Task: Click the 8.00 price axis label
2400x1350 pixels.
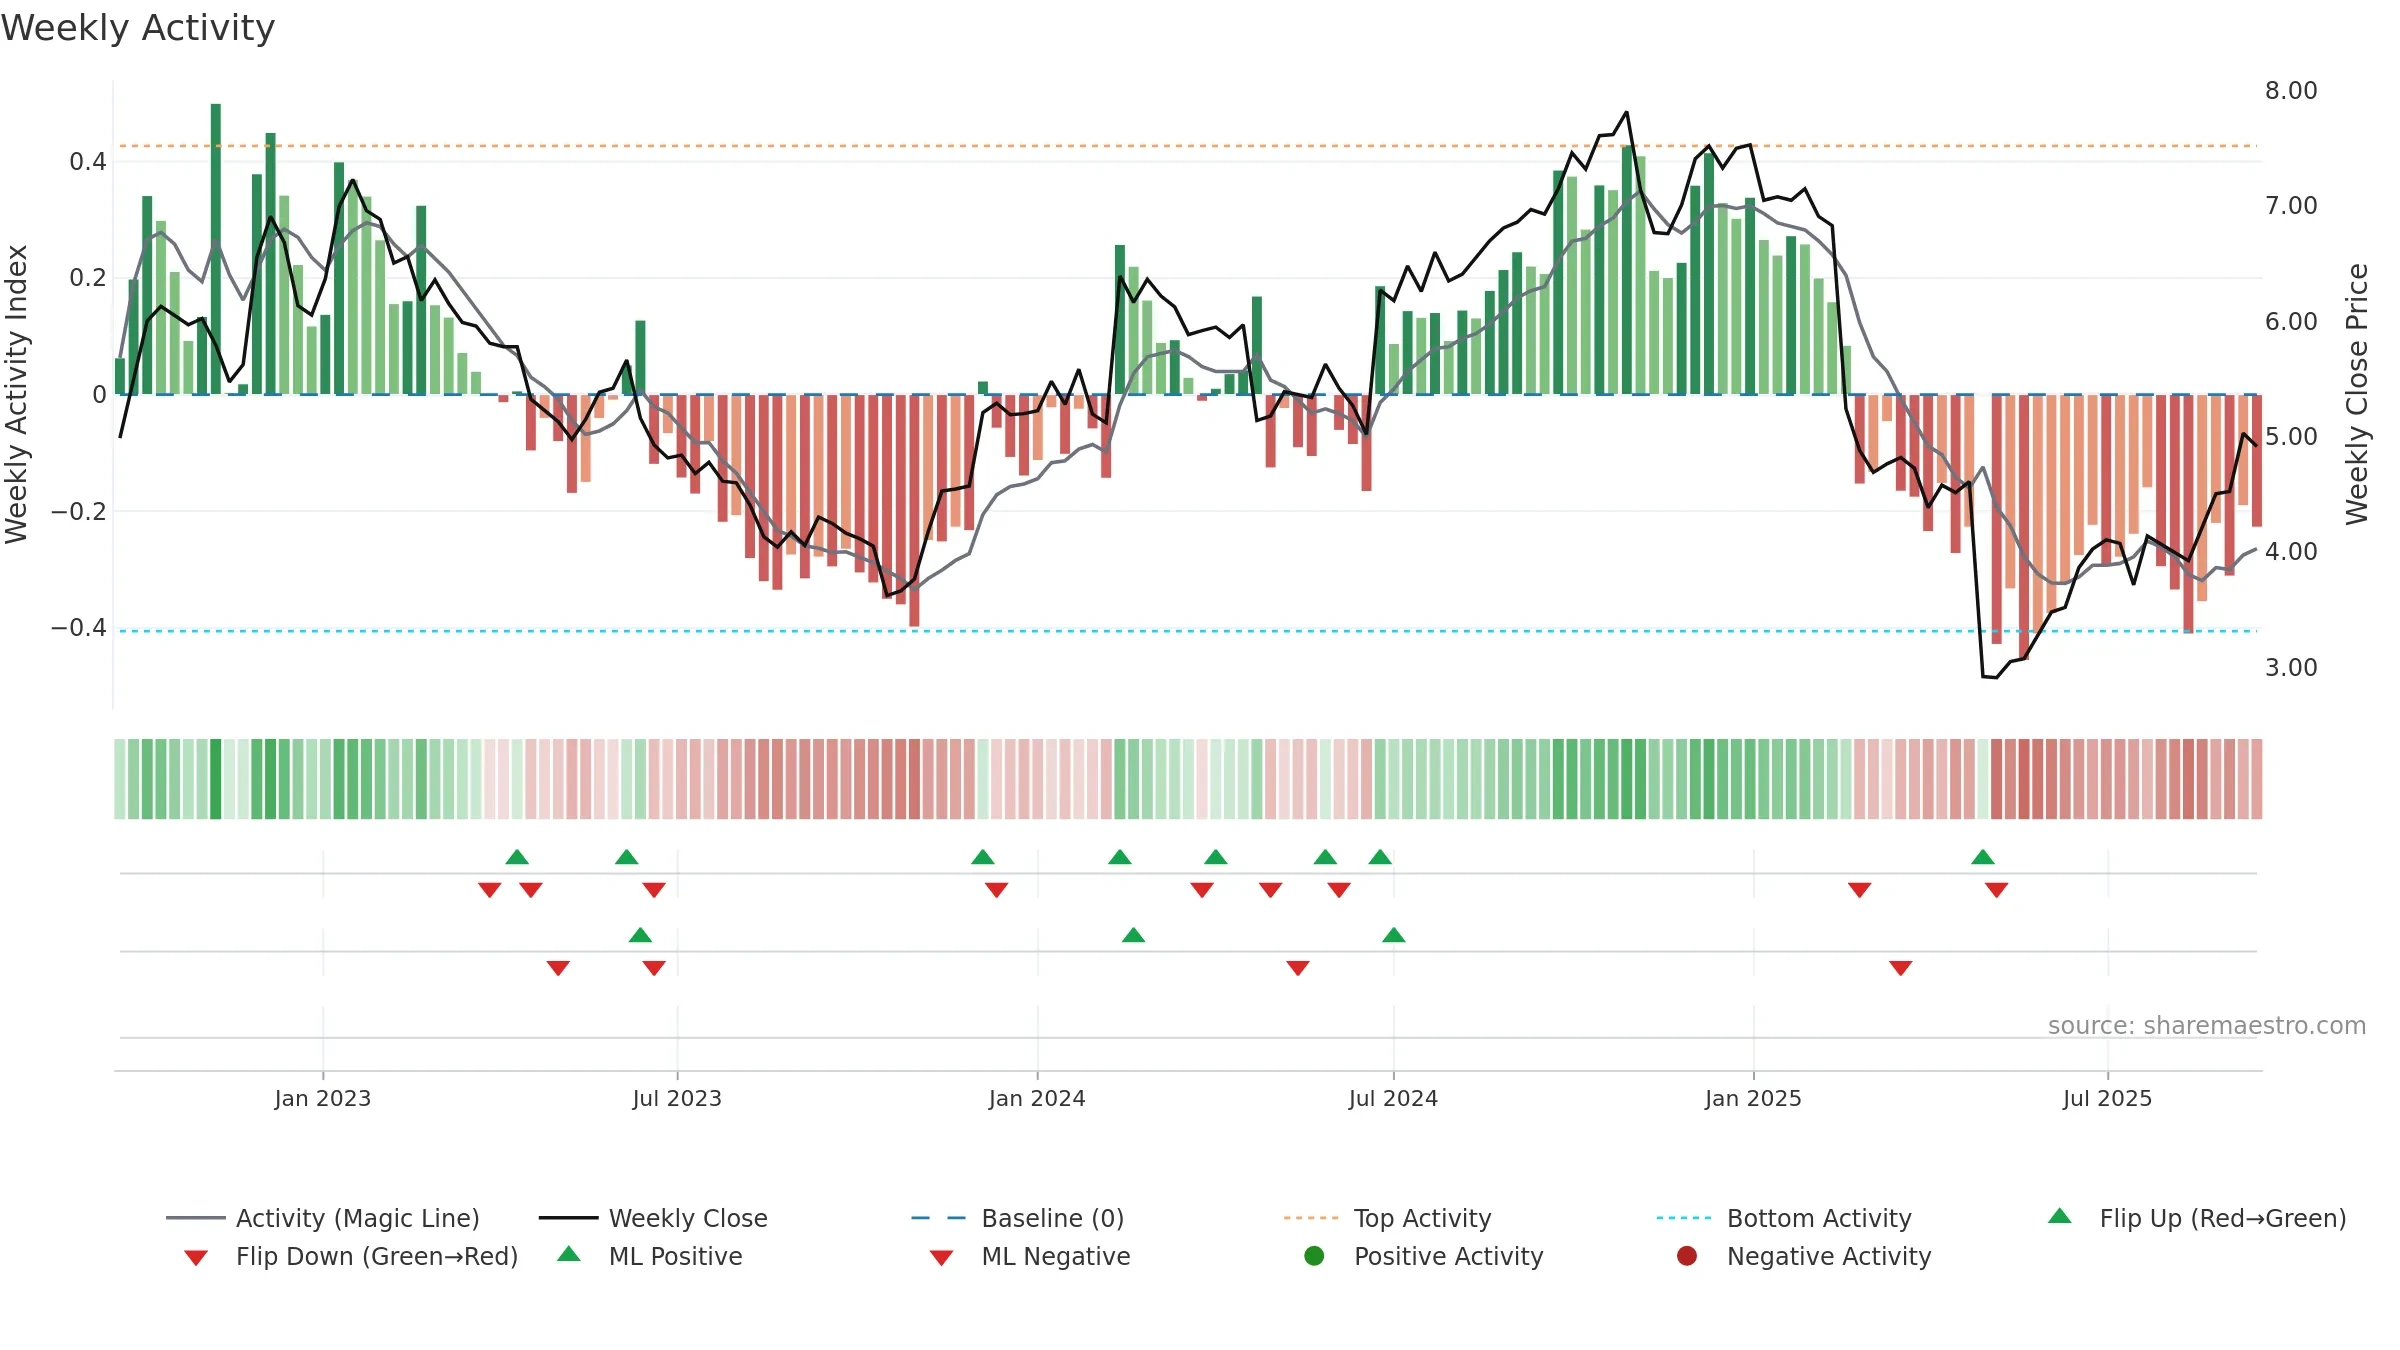Action: click(x=2291, y=91)
